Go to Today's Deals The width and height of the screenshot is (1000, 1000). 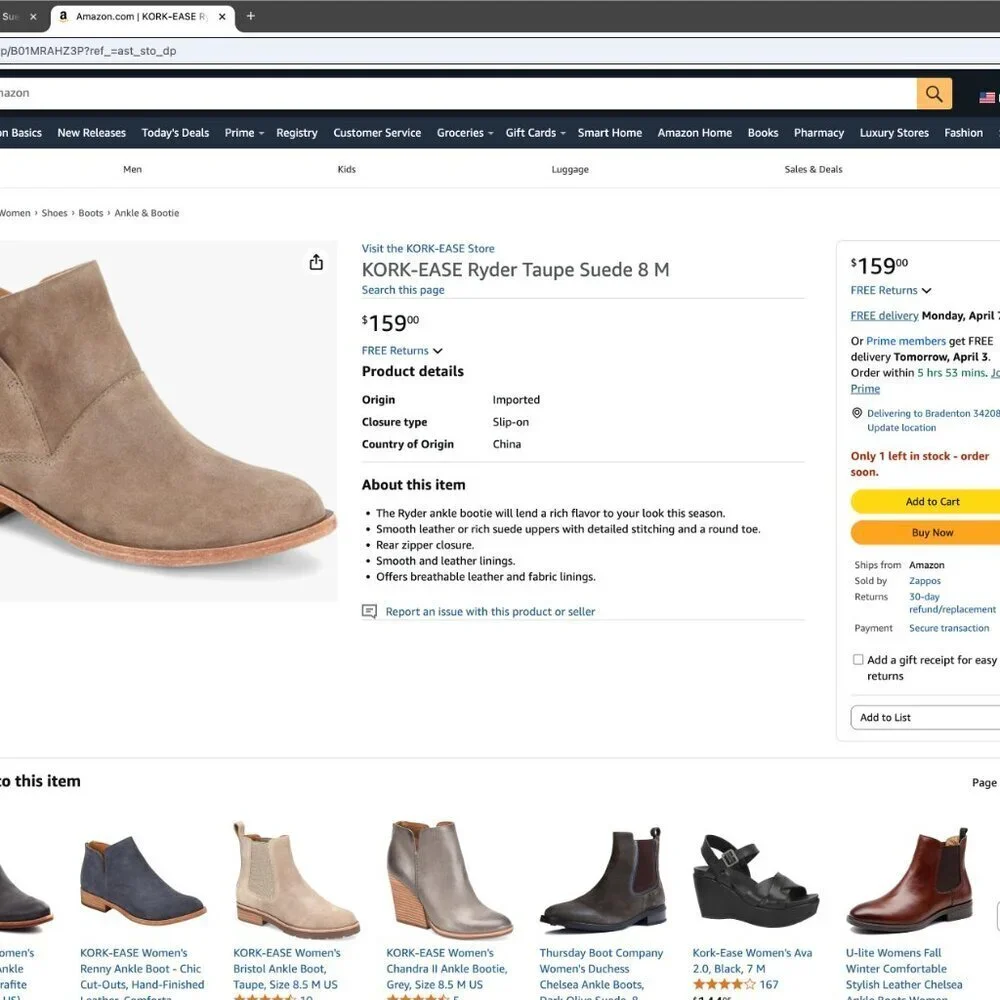175,133
